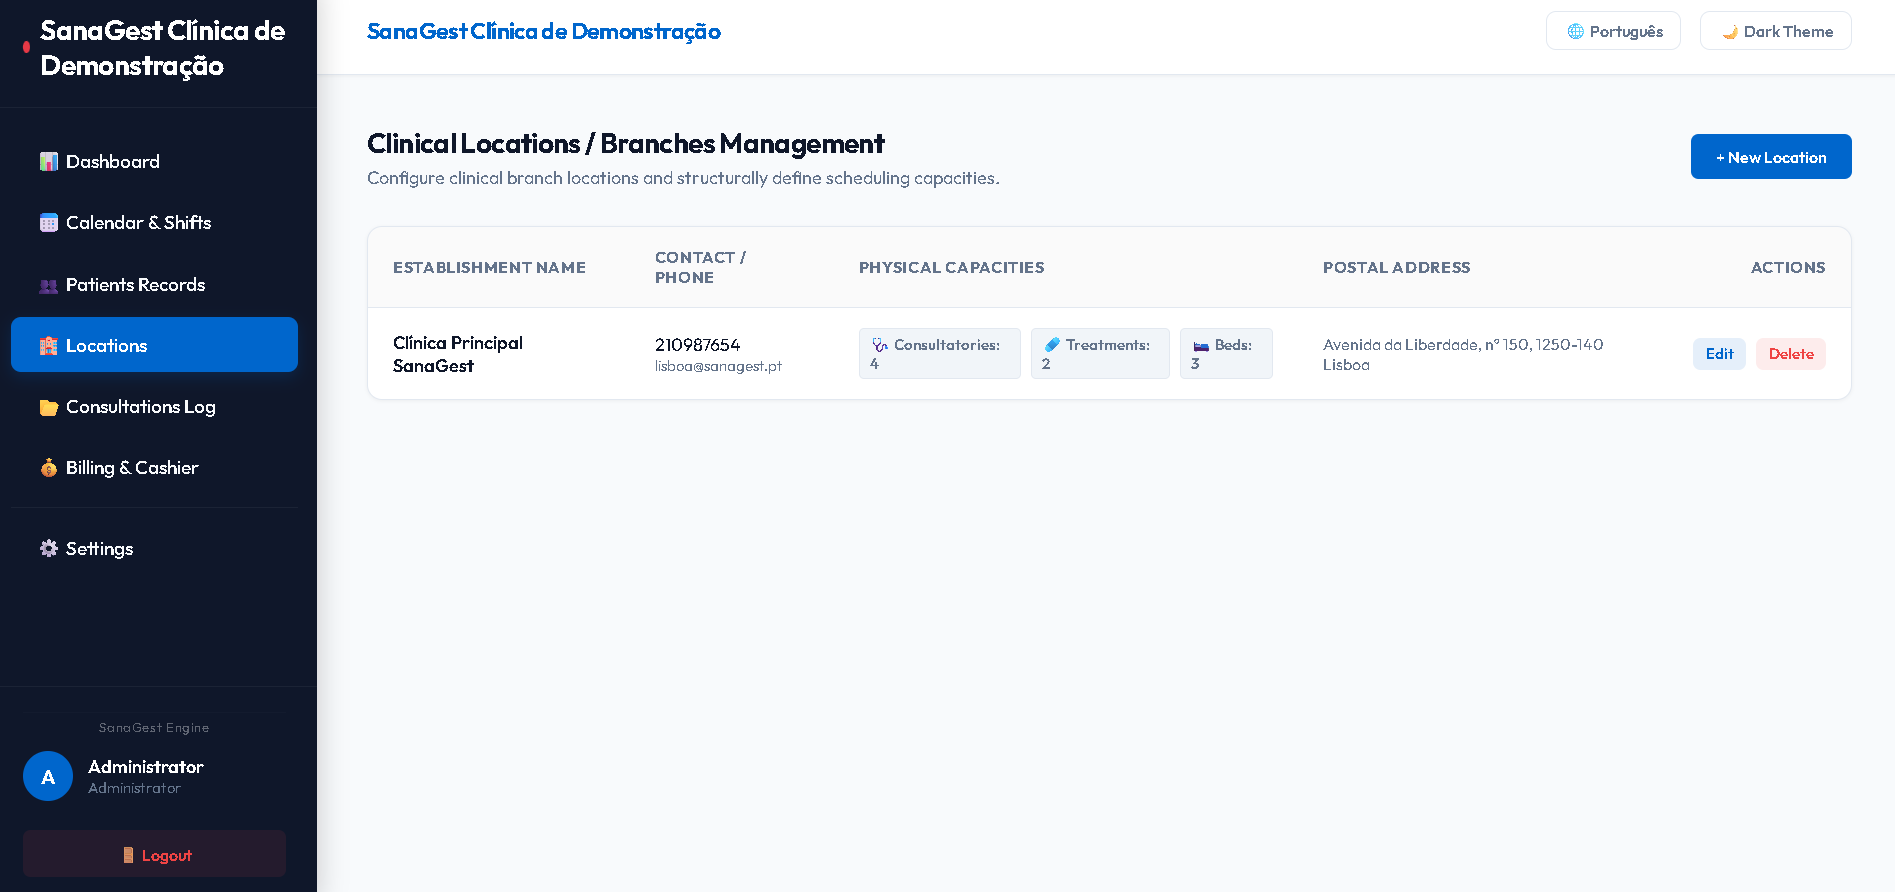
Task: Click the Beds: 3 capacity badge
Action: 1226,354
